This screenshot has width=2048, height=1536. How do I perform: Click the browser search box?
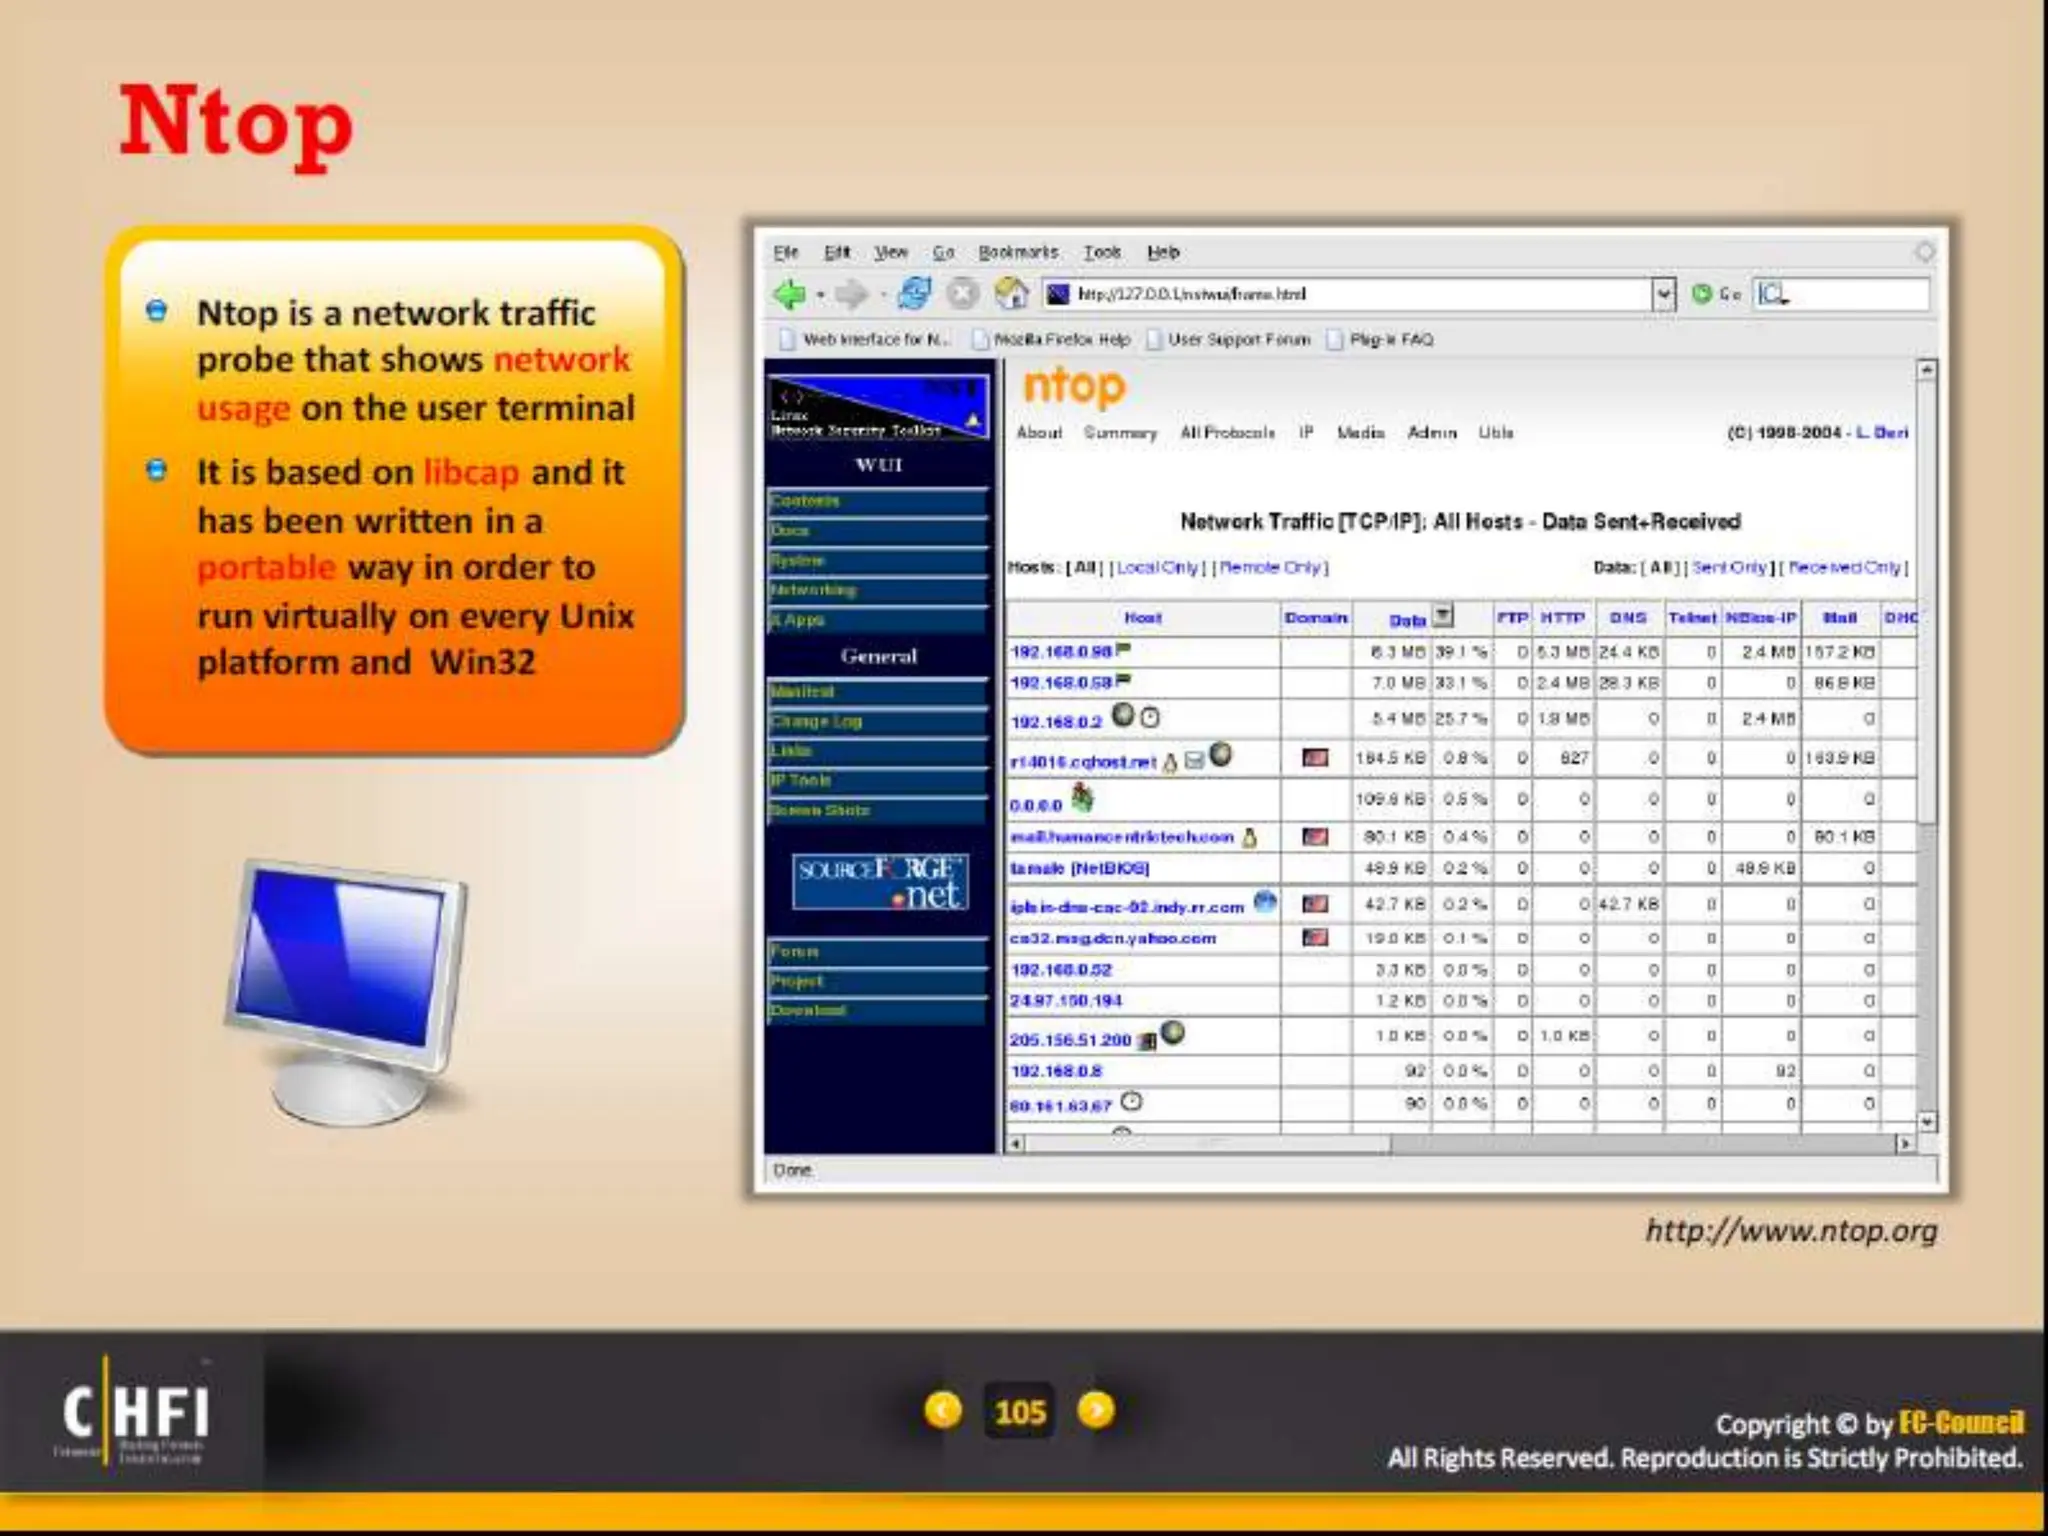click(1841, 294)
